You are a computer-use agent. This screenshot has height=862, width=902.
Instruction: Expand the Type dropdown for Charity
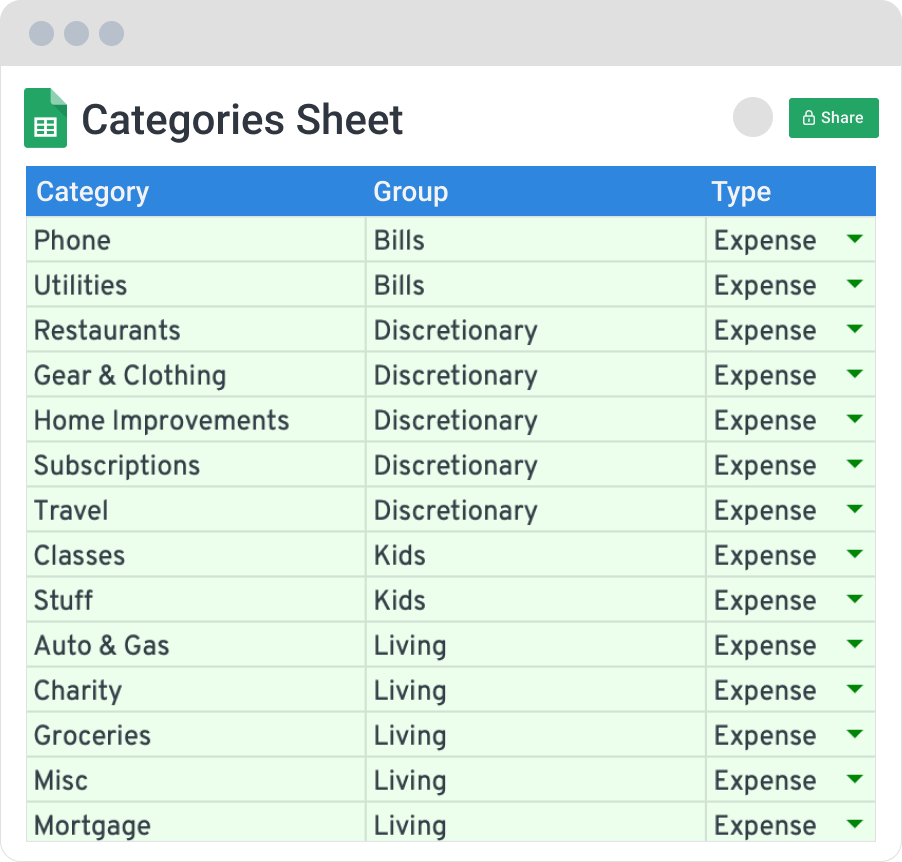click(x=855, y=689)
